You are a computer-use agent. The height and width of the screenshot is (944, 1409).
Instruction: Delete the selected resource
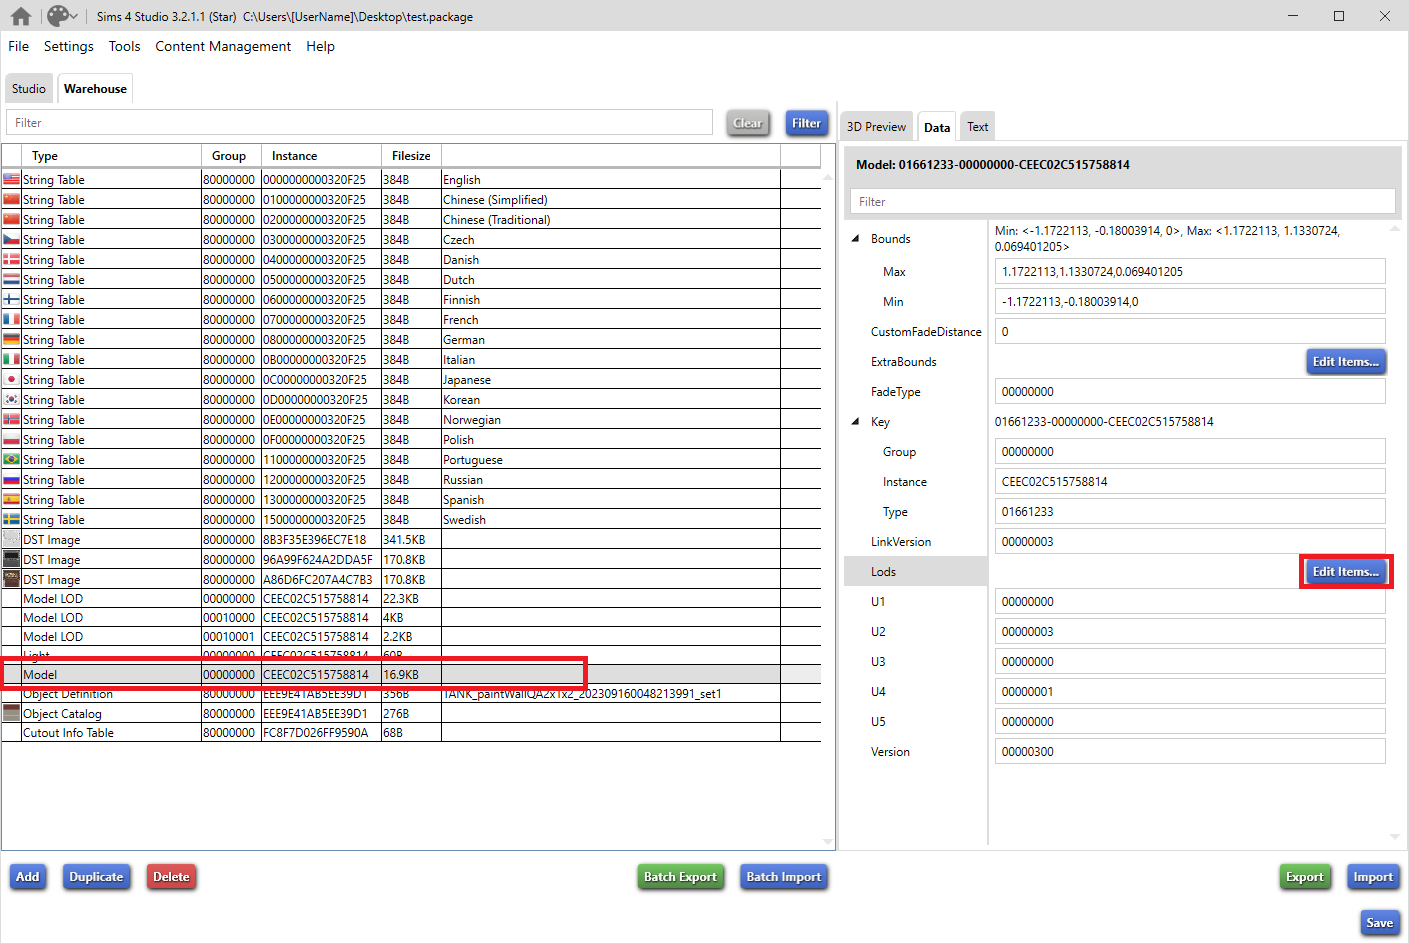[171, 877]
